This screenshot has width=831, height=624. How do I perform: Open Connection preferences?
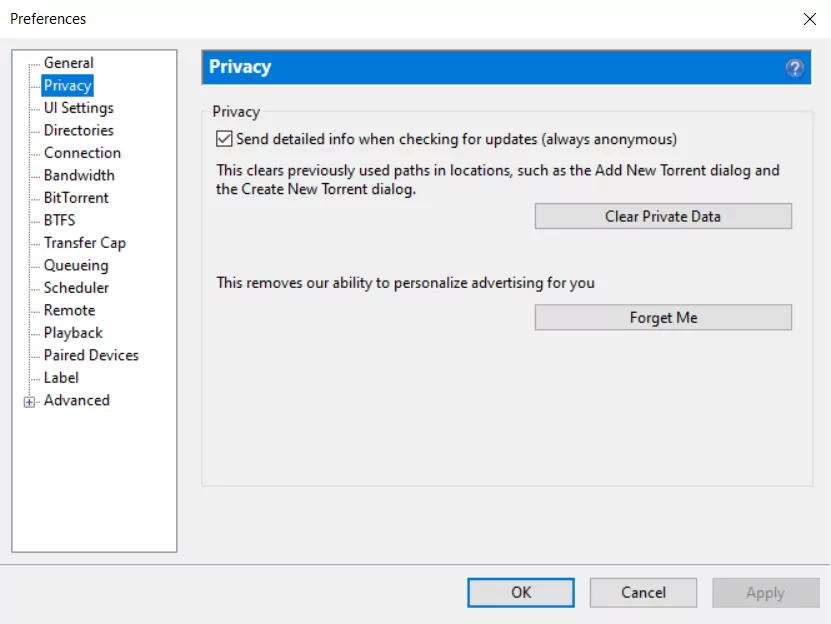[x=82, y=153]
